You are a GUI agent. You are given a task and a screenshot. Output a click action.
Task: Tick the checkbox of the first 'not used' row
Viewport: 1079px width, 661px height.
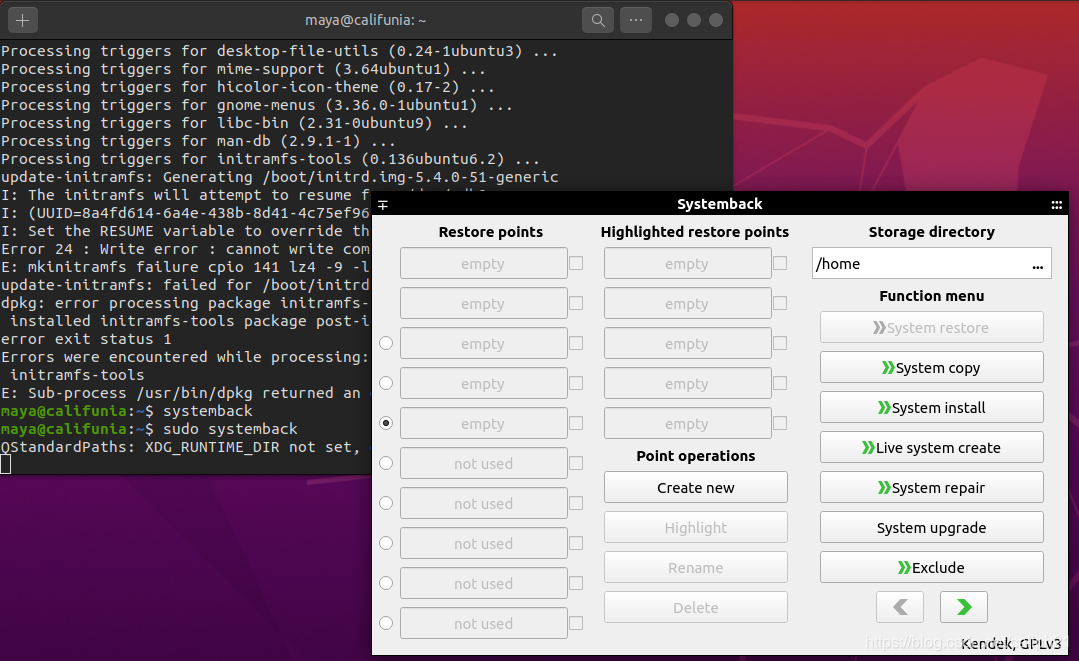[x=577, y=463]
